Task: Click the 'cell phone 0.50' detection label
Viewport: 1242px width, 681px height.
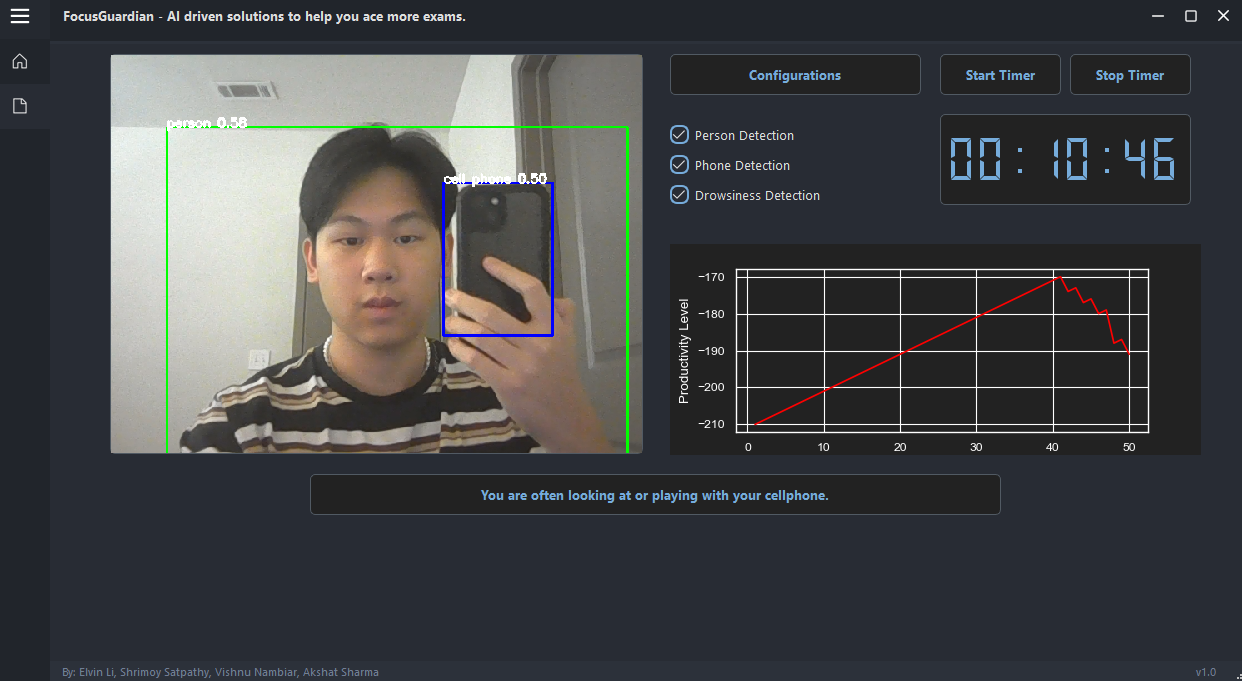Action: point(495,179)
